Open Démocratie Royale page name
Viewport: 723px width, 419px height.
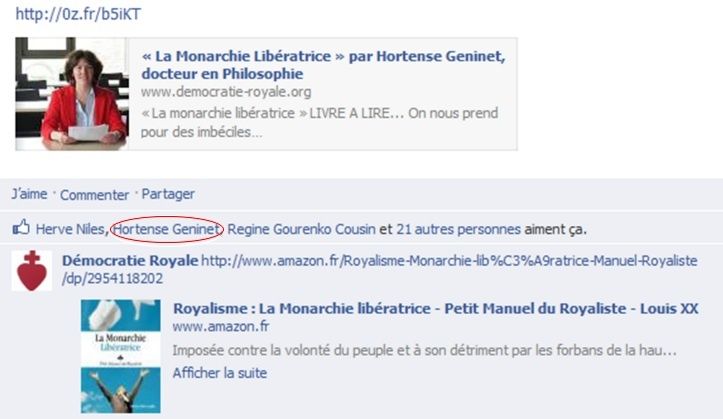(x=130, y=260)
